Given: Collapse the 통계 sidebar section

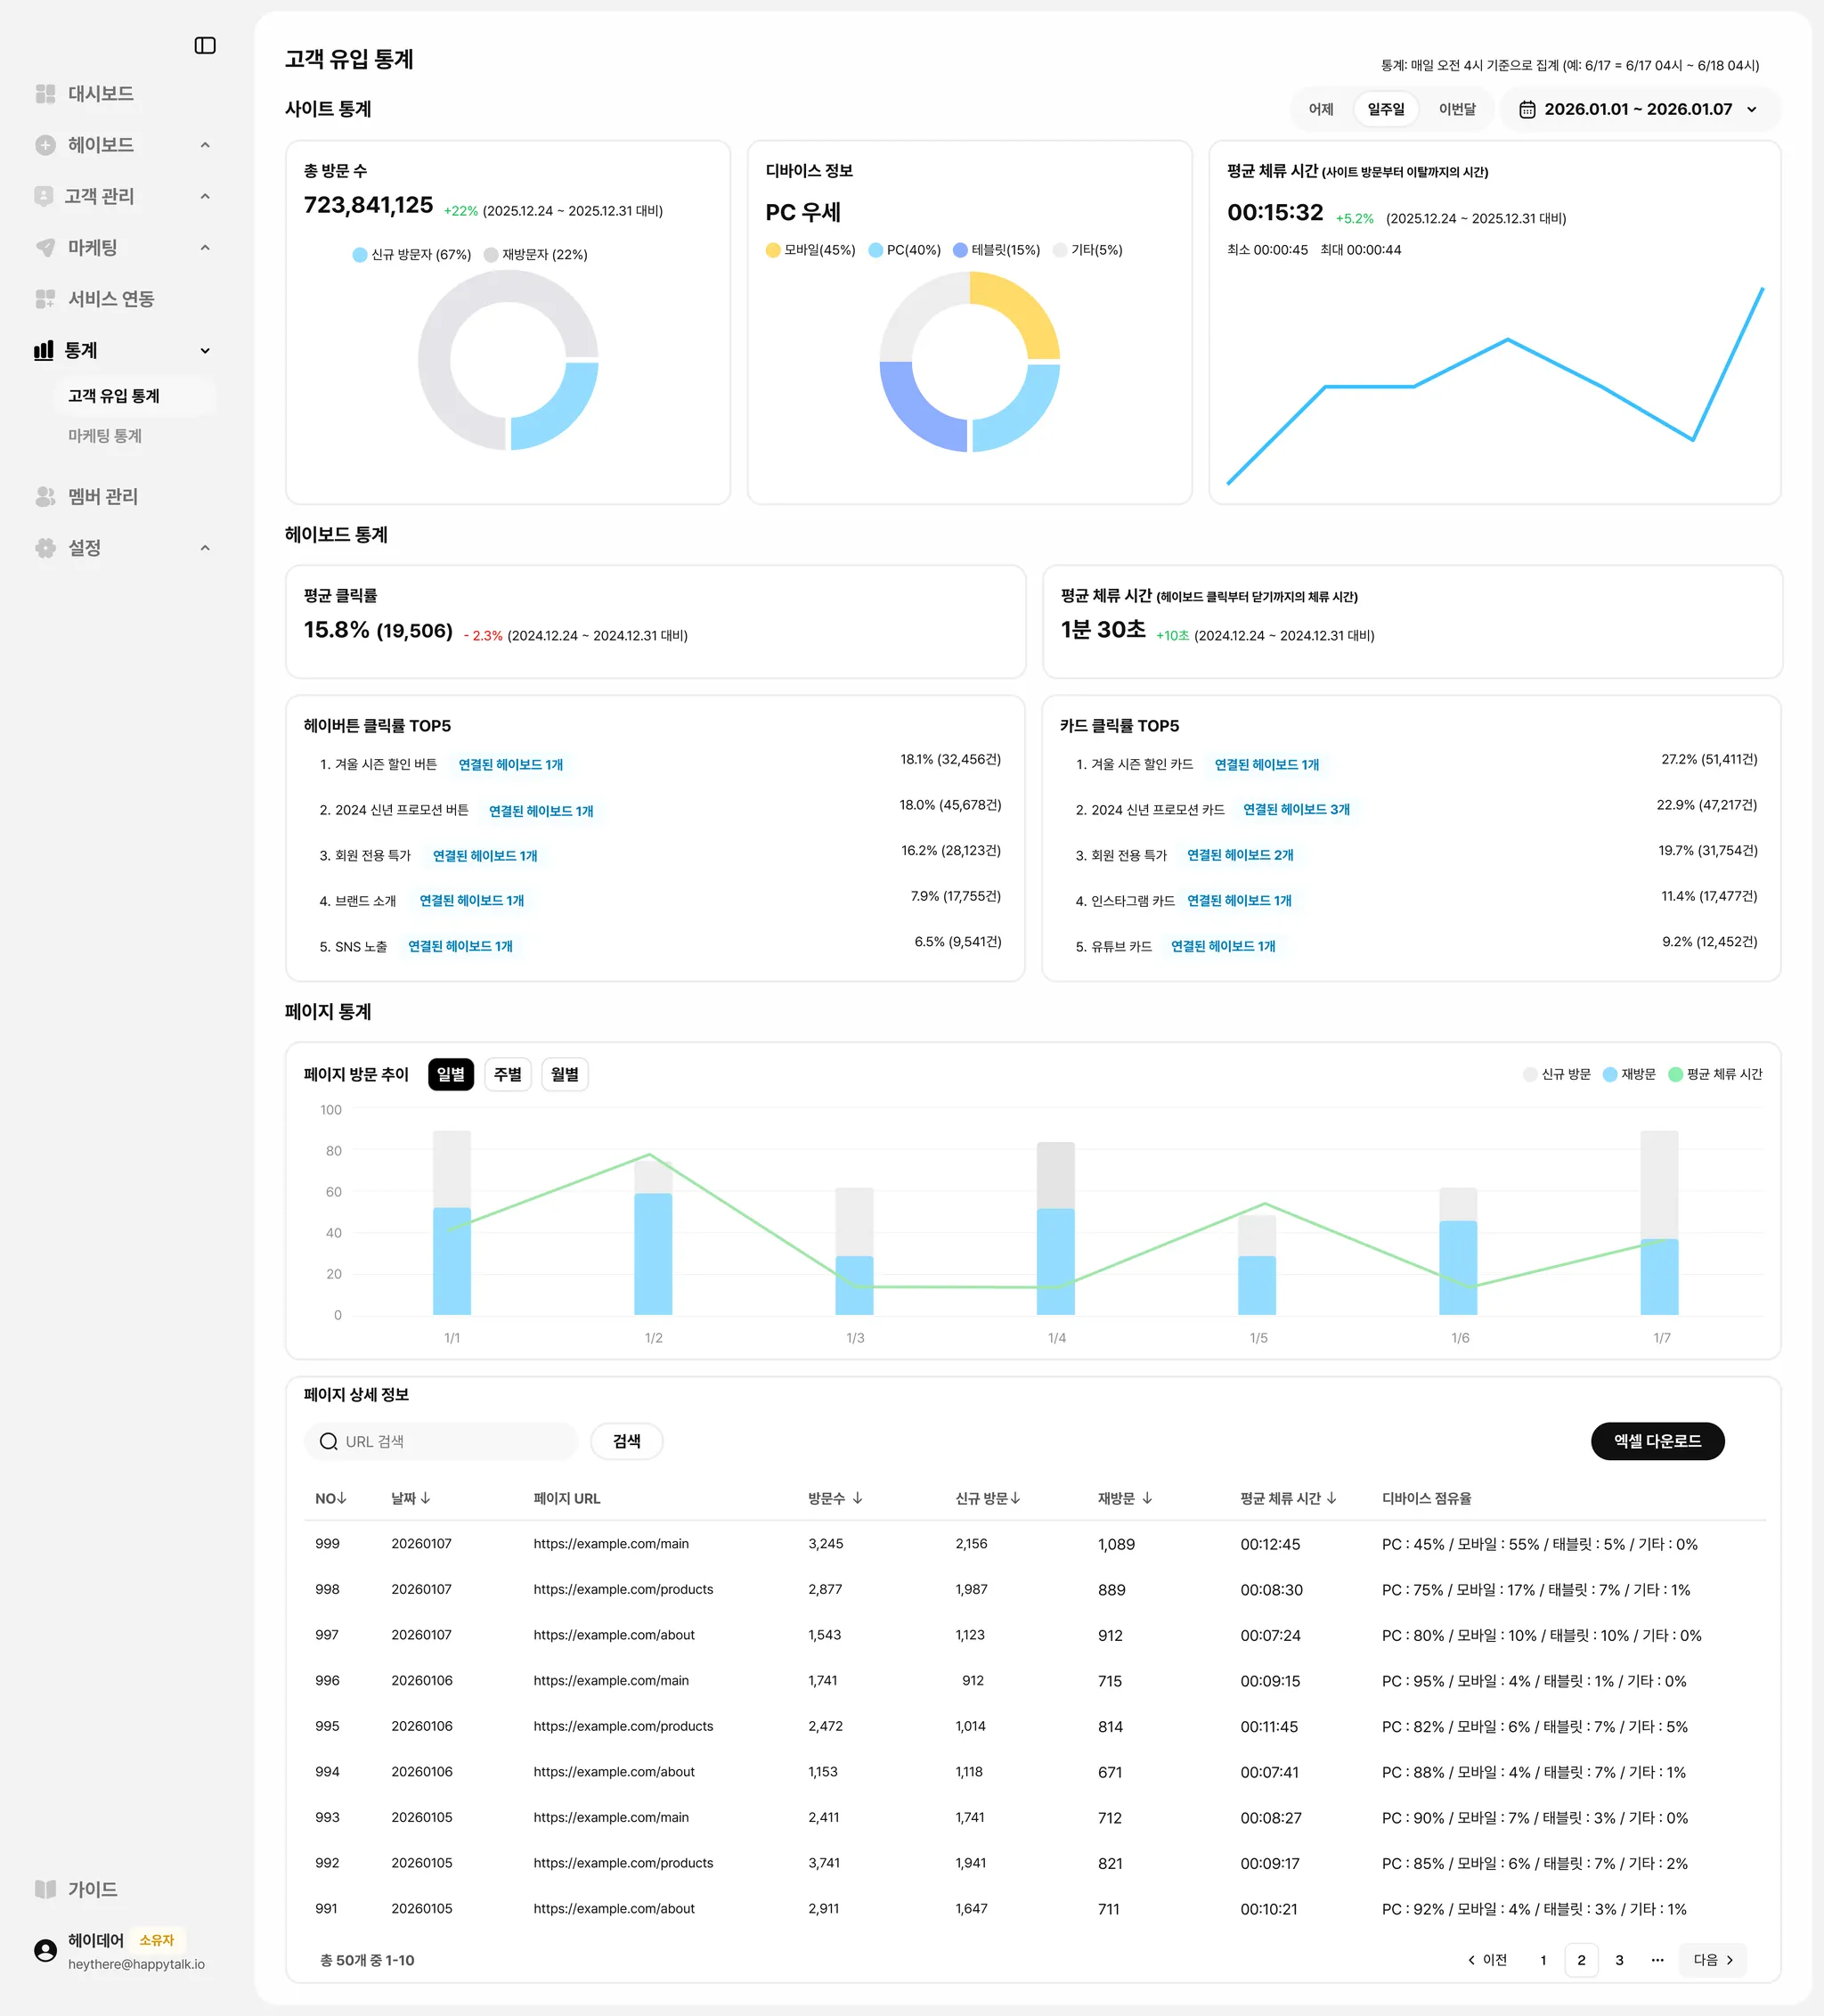Looking at the screenshot, I should (205, 351).
